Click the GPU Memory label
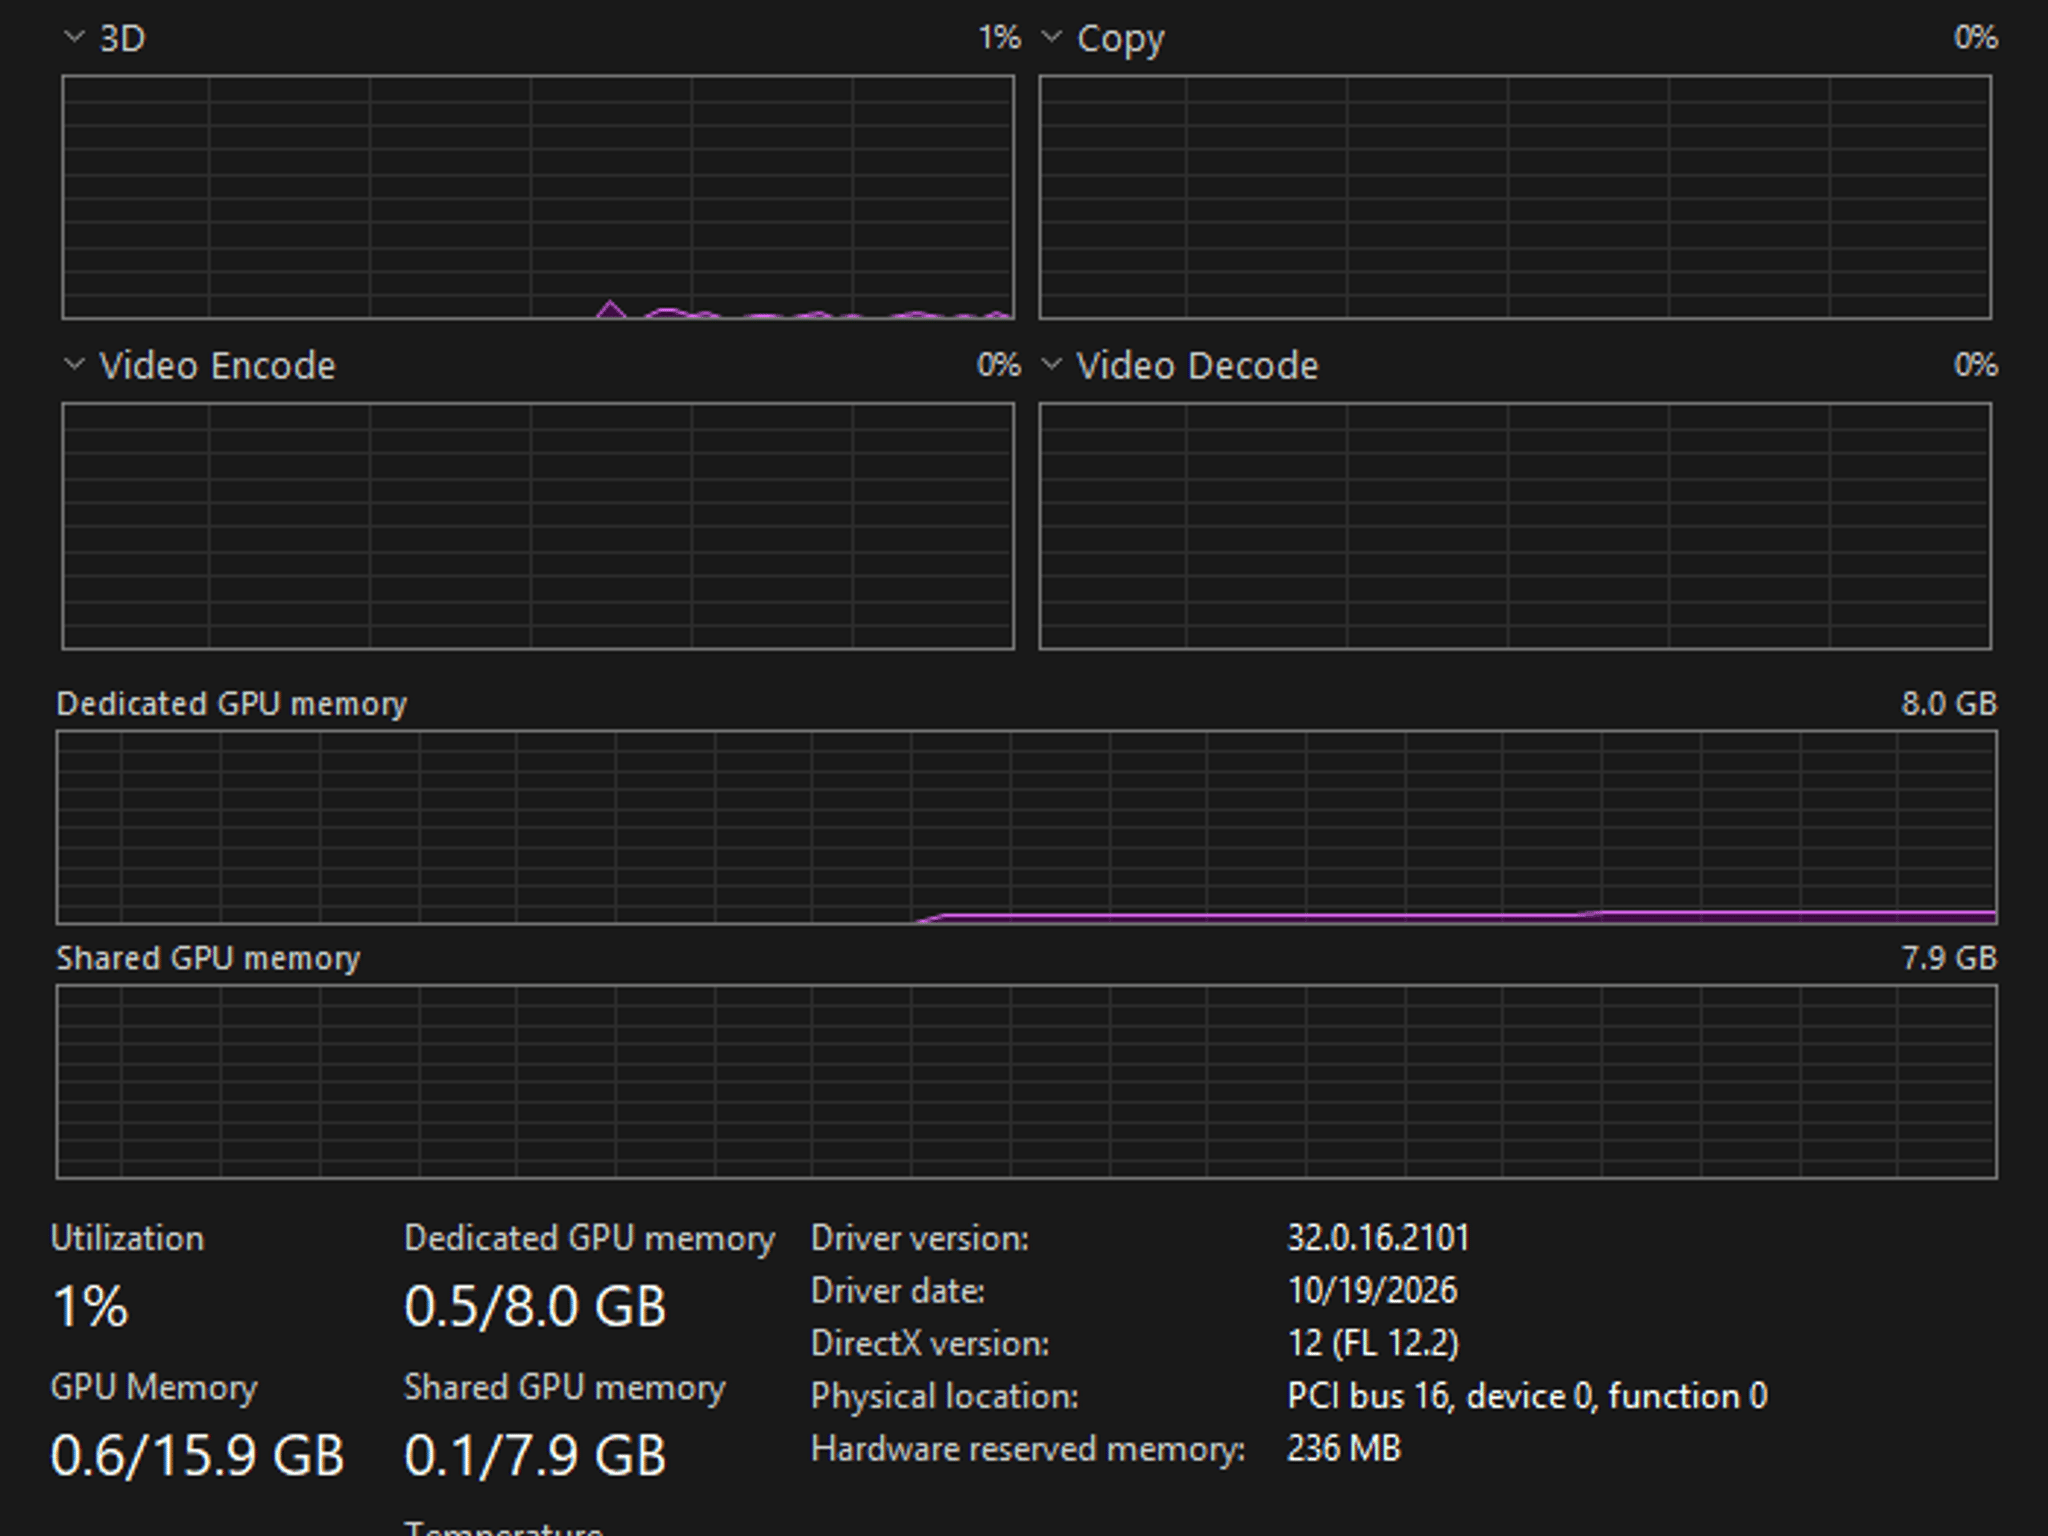This screenshot has height=1536, width=2048. 154,1388
